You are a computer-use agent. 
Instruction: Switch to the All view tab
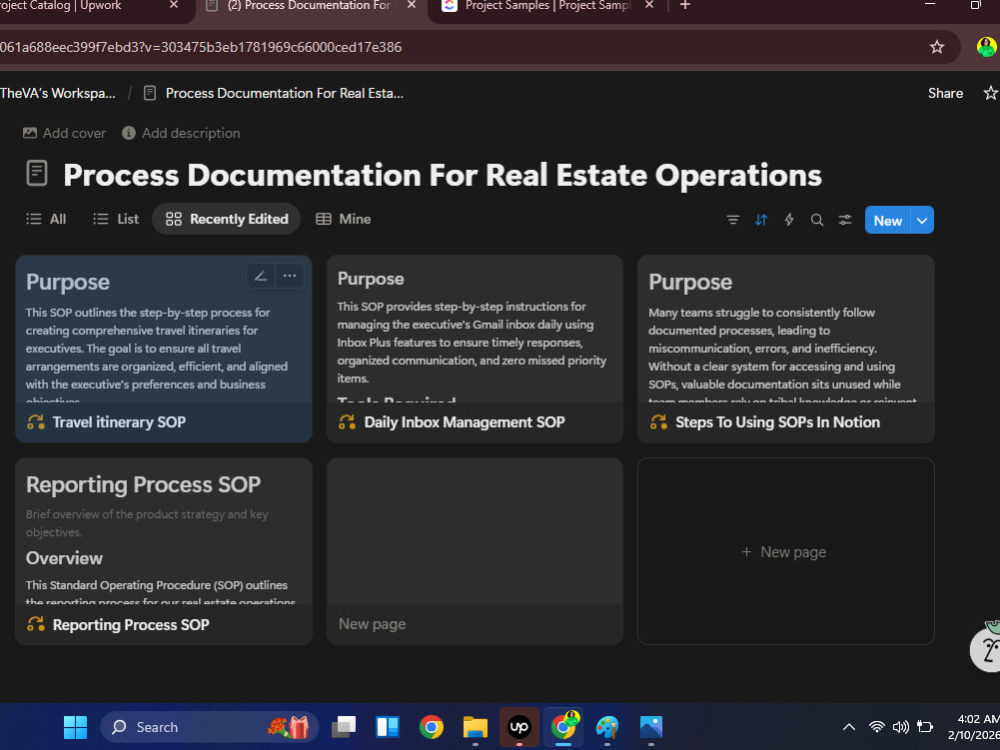click(46, 219)
